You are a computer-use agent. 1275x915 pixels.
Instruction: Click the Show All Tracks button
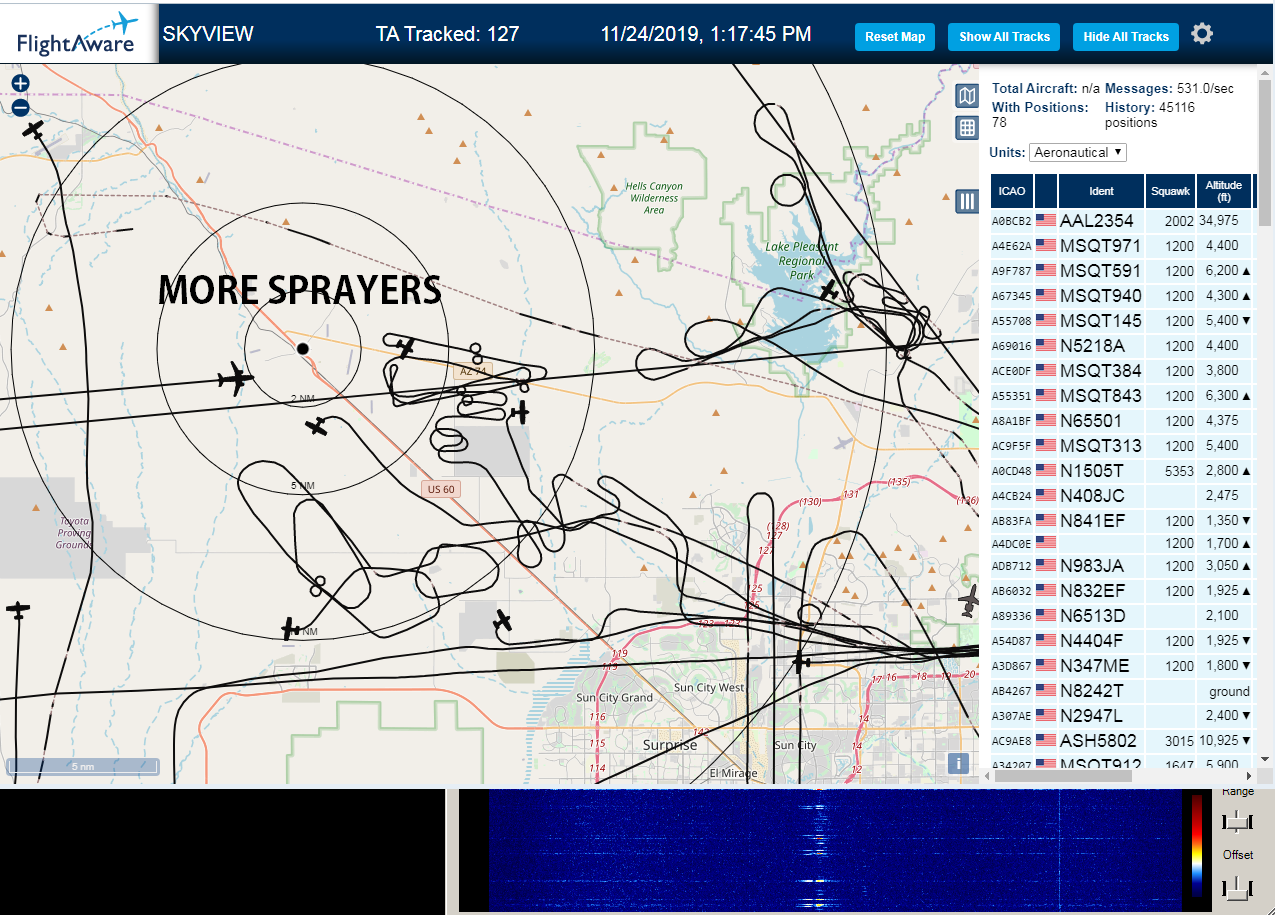pos(1004,37)
